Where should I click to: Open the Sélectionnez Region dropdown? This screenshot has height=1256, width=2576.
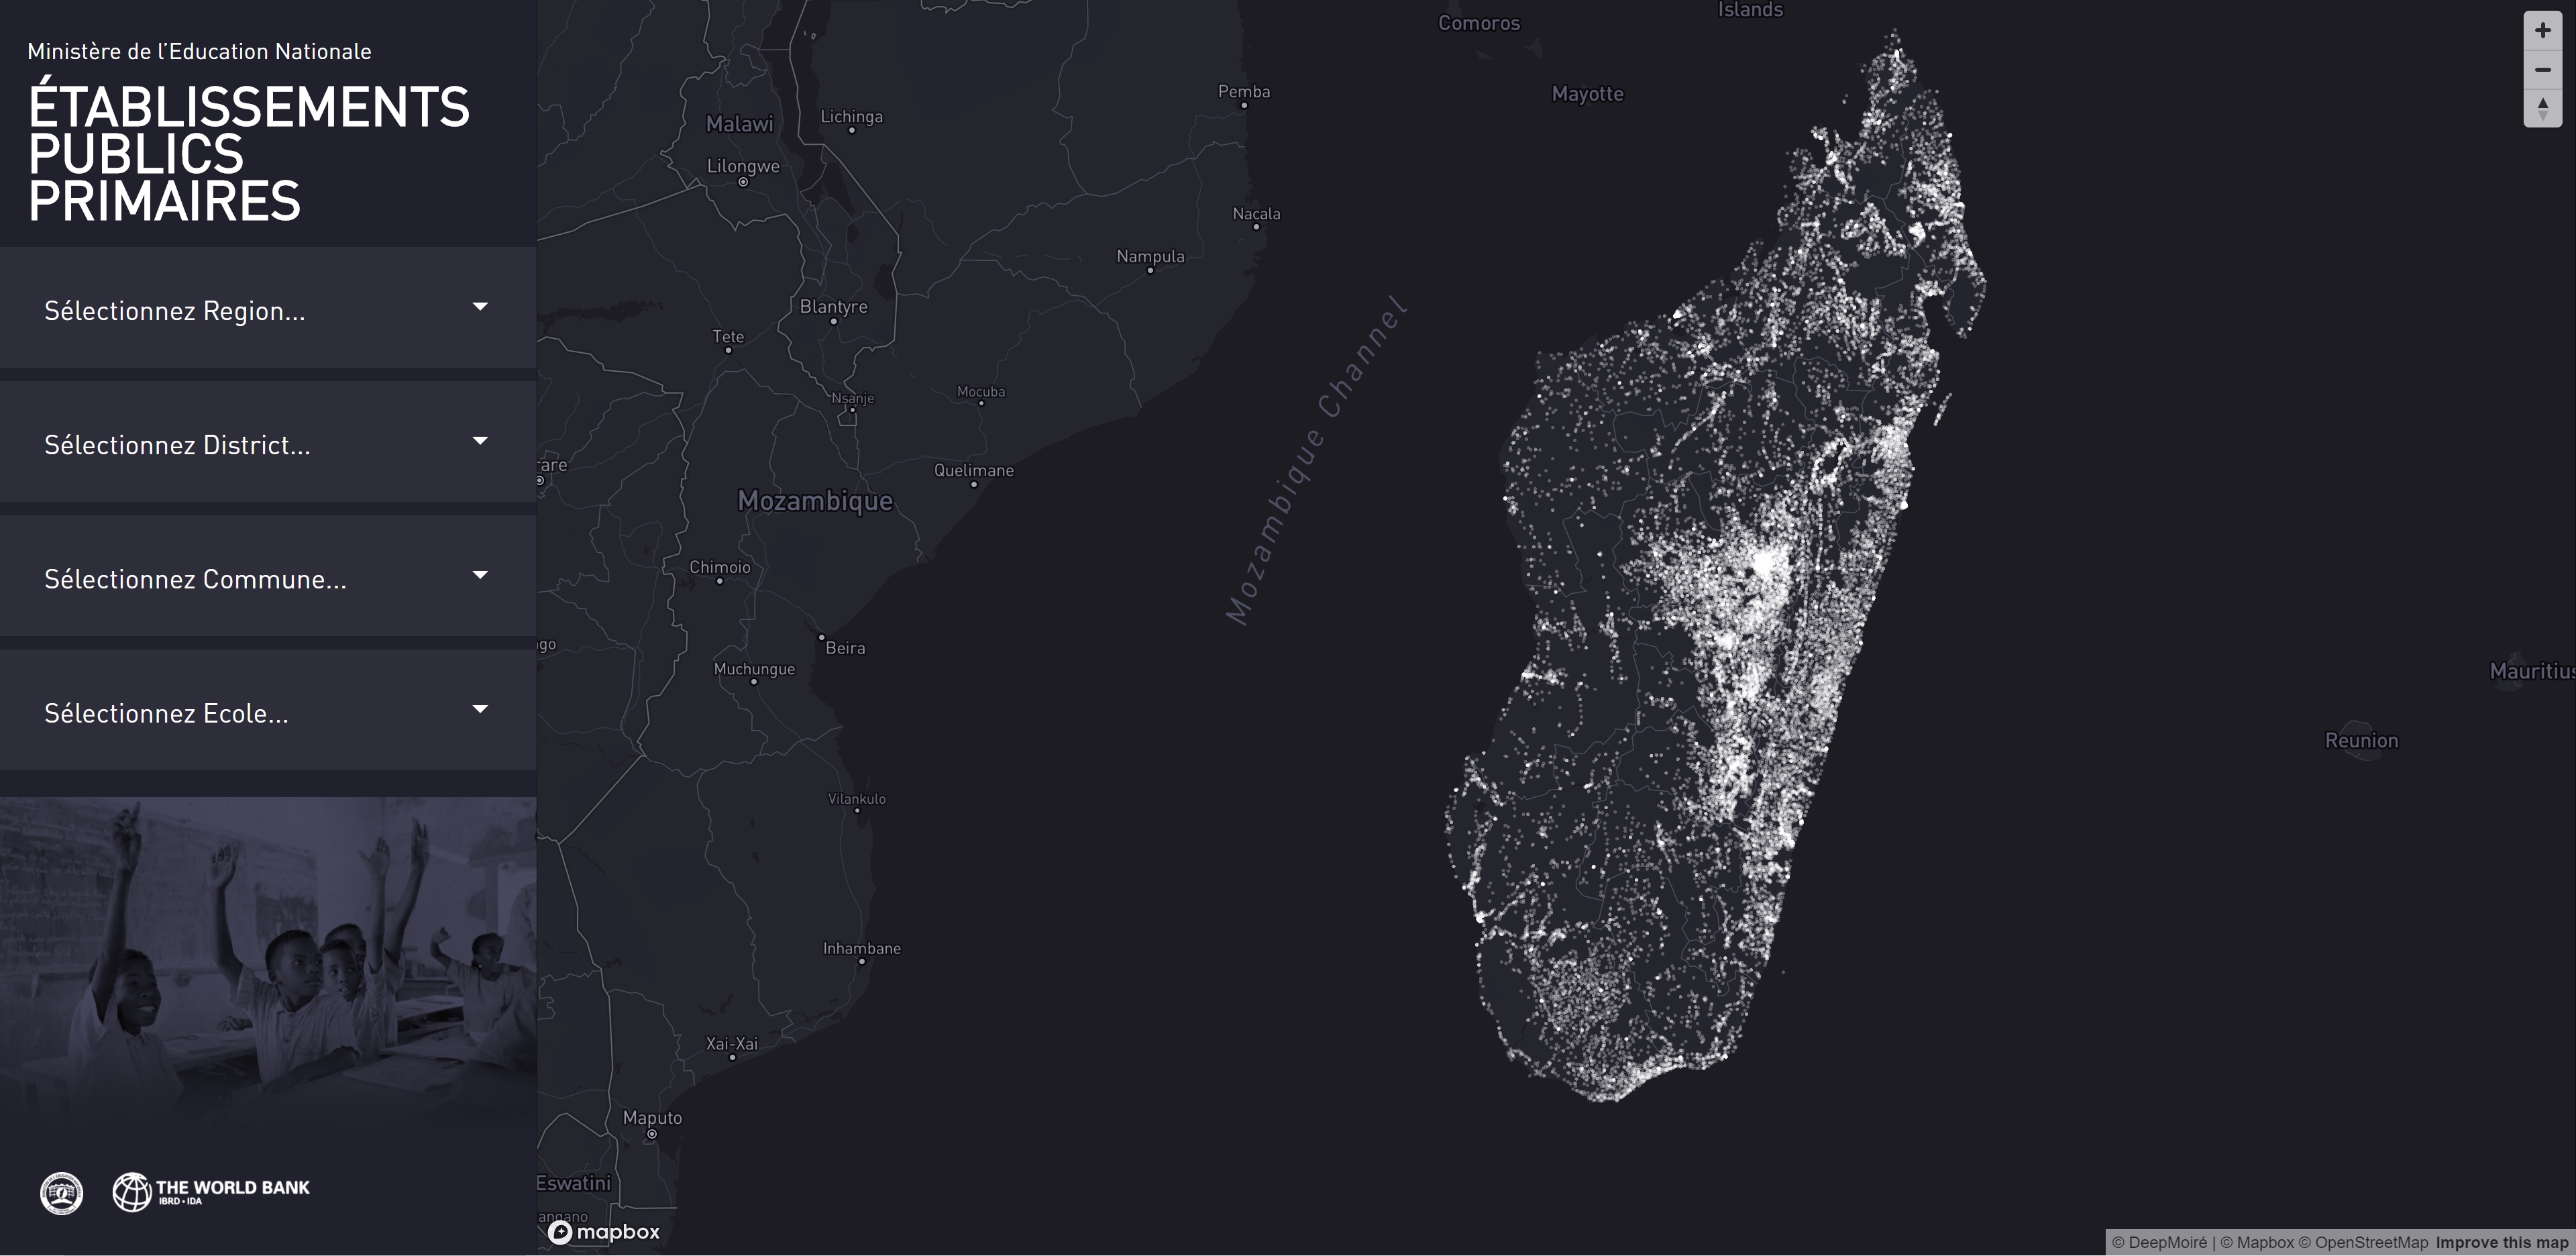[268, 308]
